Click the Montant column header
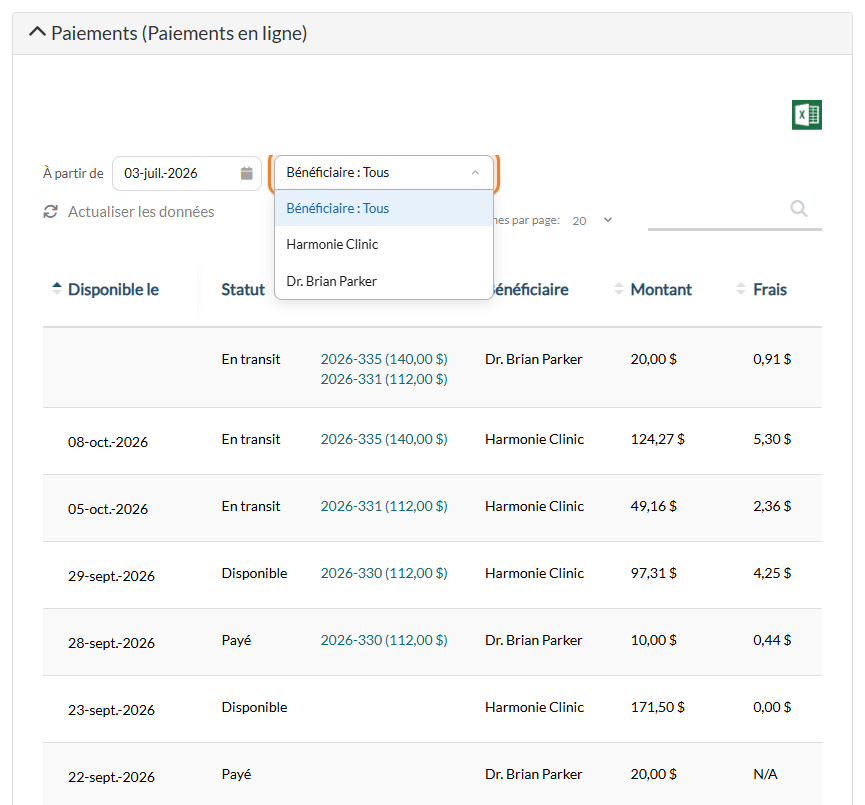865x805 pixels. 661,290
